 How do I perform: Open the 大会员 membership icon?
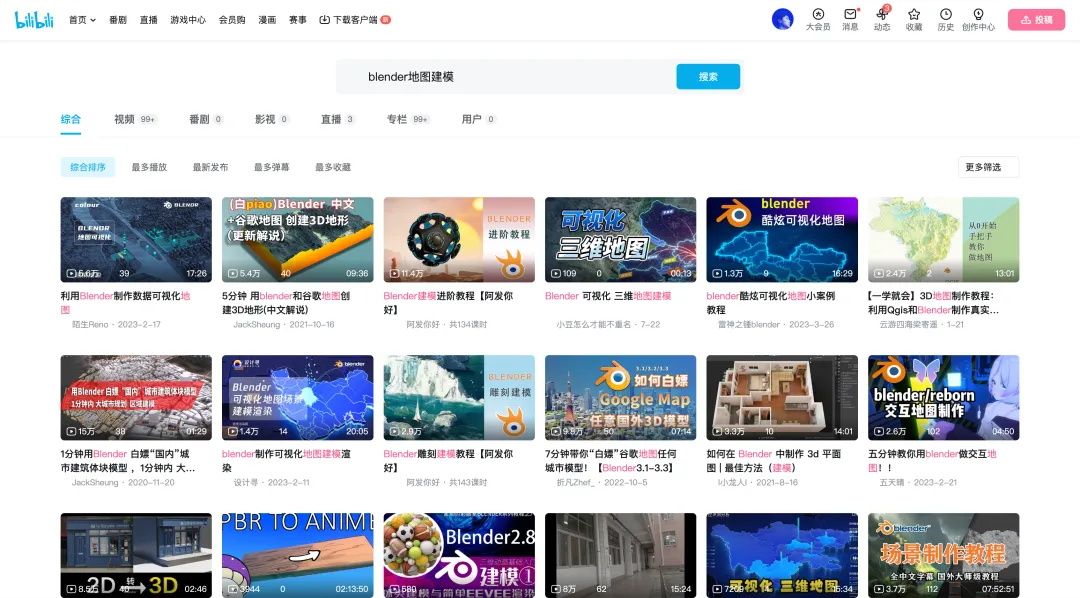[x=818, y=19]
